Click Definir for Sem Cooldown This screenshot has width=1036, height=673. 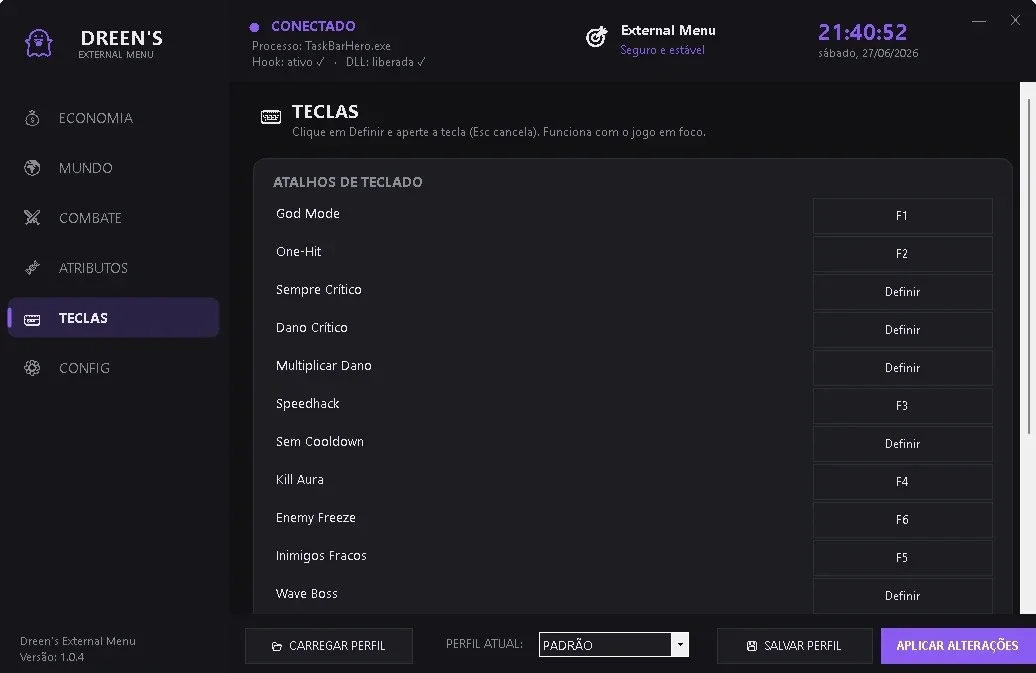903,444
